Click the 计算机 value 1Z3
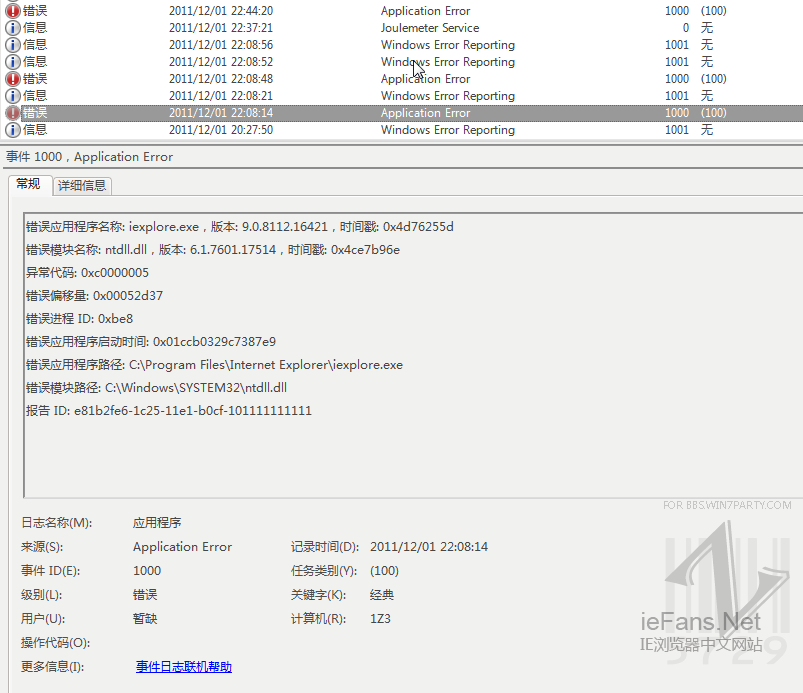 (380, 619)
